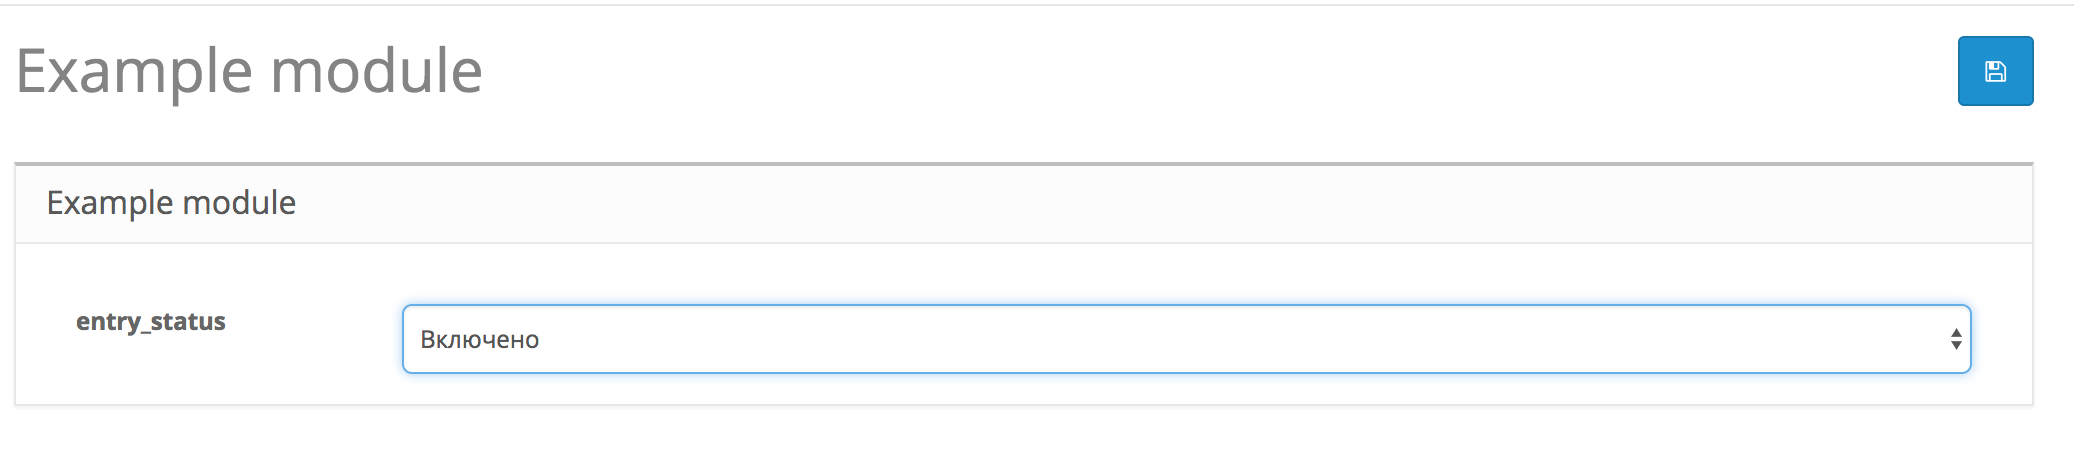Click the floppy disk icon
This screenshot has height=466, width=2074.
click(x=1995, y=71)
